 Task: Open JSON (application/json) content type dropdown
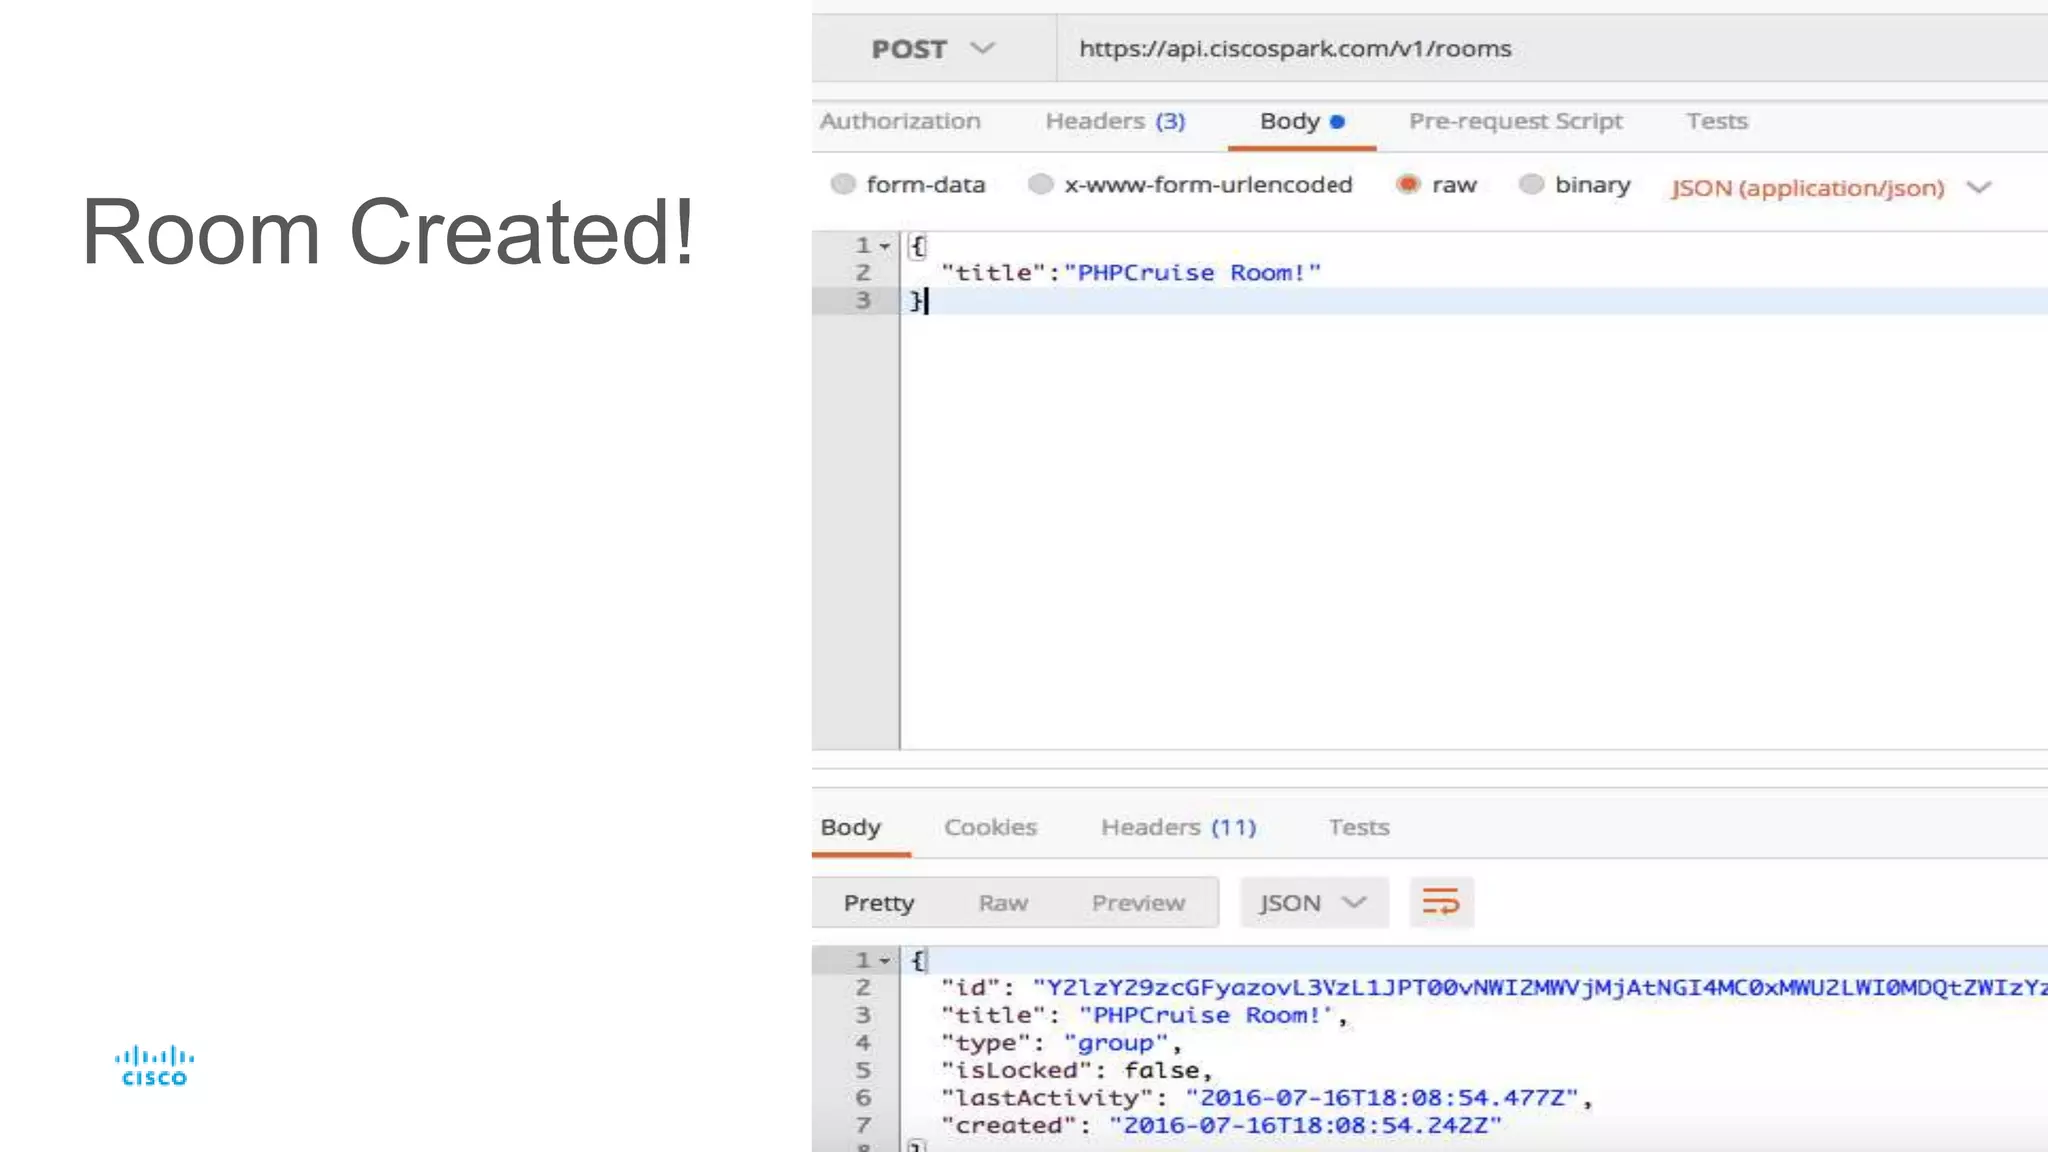click(1830, 188)
